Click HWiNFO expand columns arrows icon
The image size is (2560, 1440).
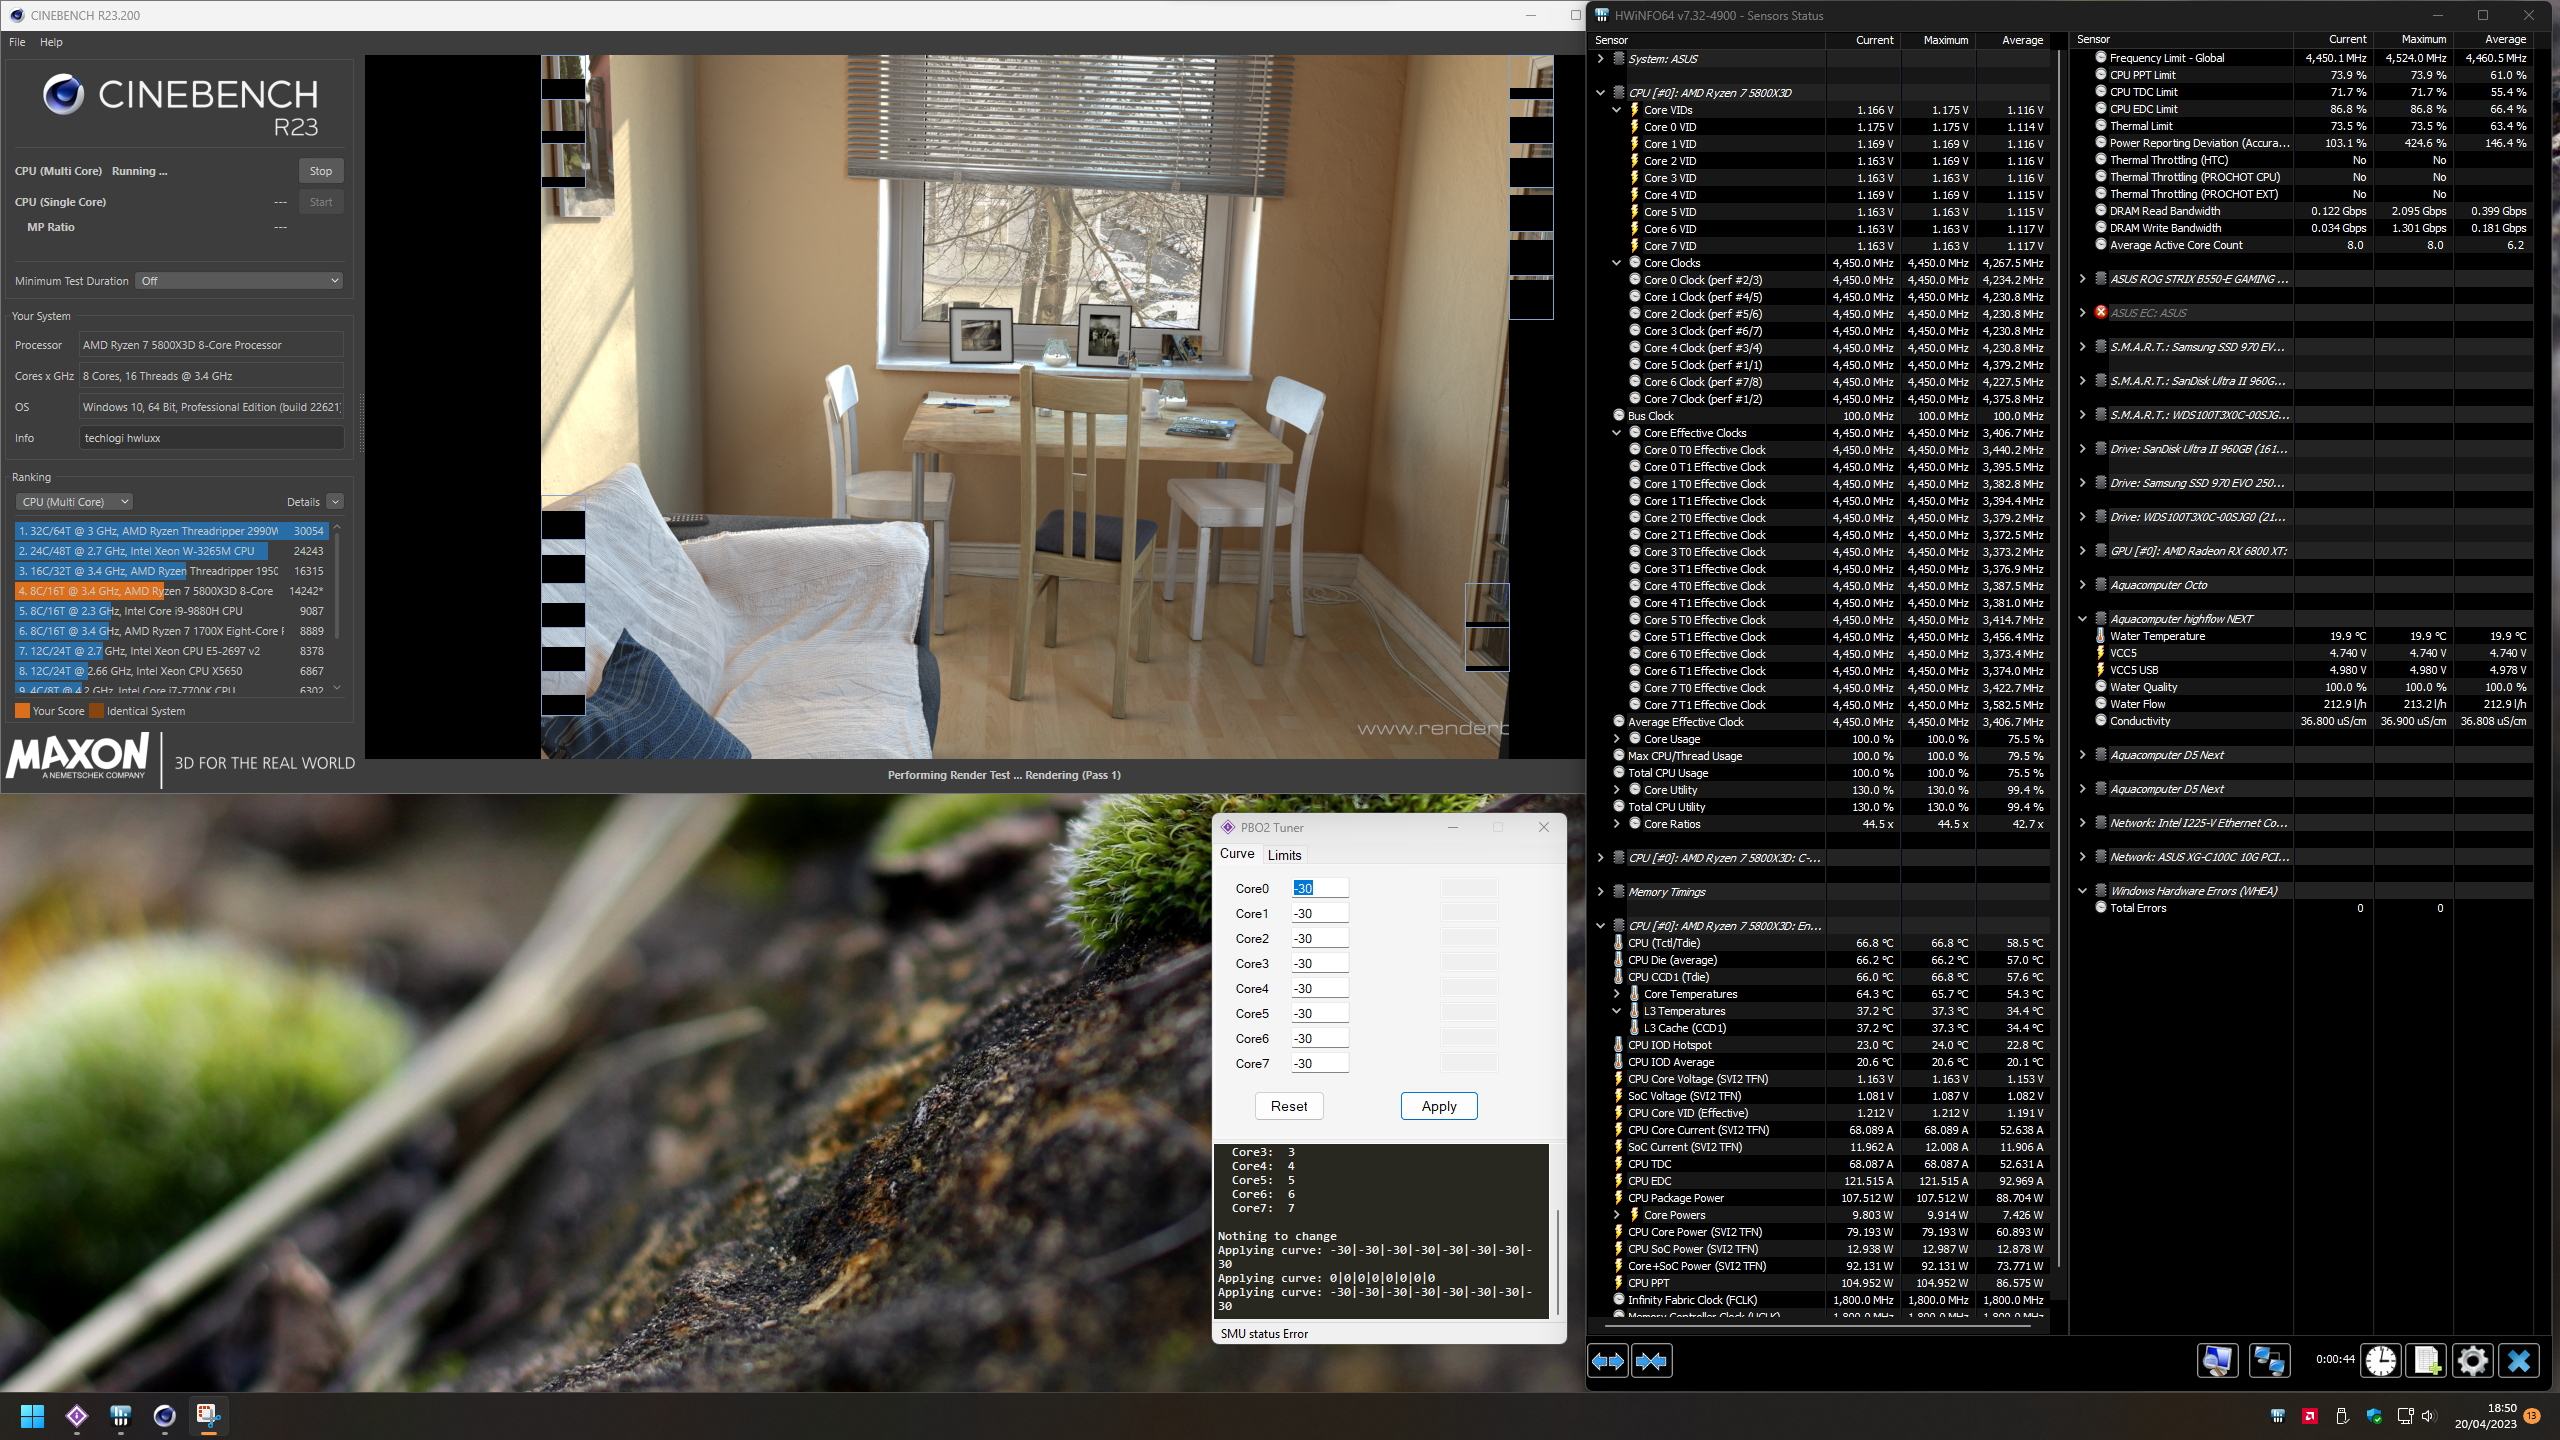coord(1607,1361)
